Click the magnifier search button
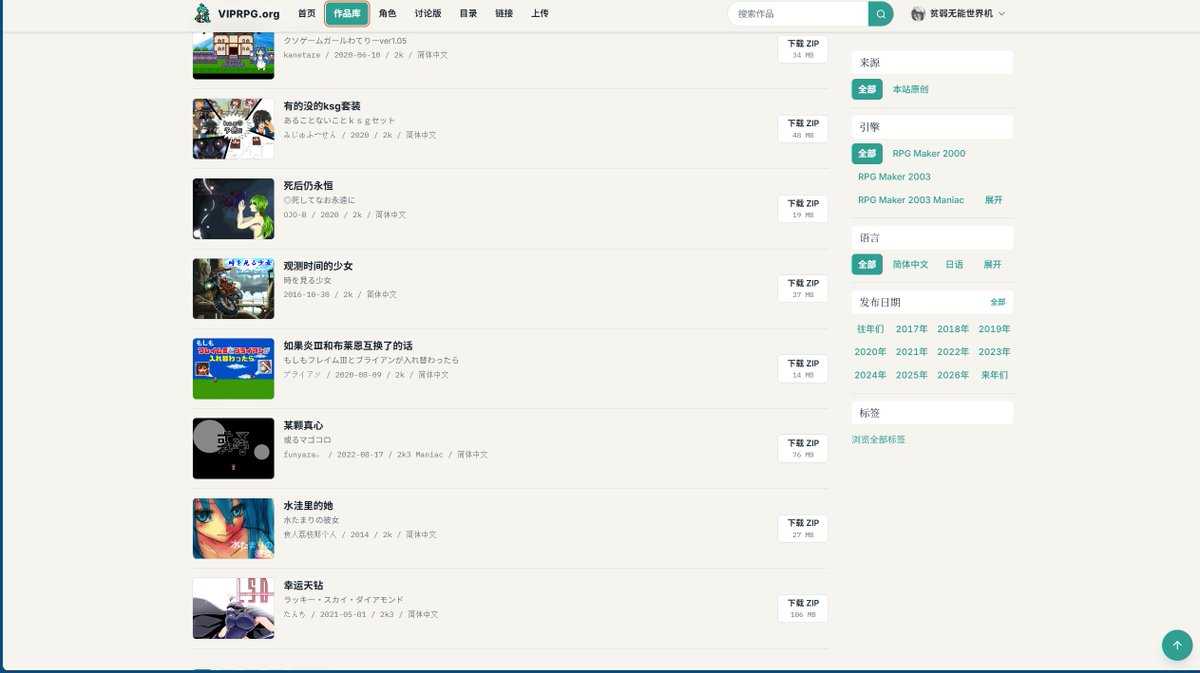The height and width of the screenshot is (673, 1200). click(x=881, y=14)
